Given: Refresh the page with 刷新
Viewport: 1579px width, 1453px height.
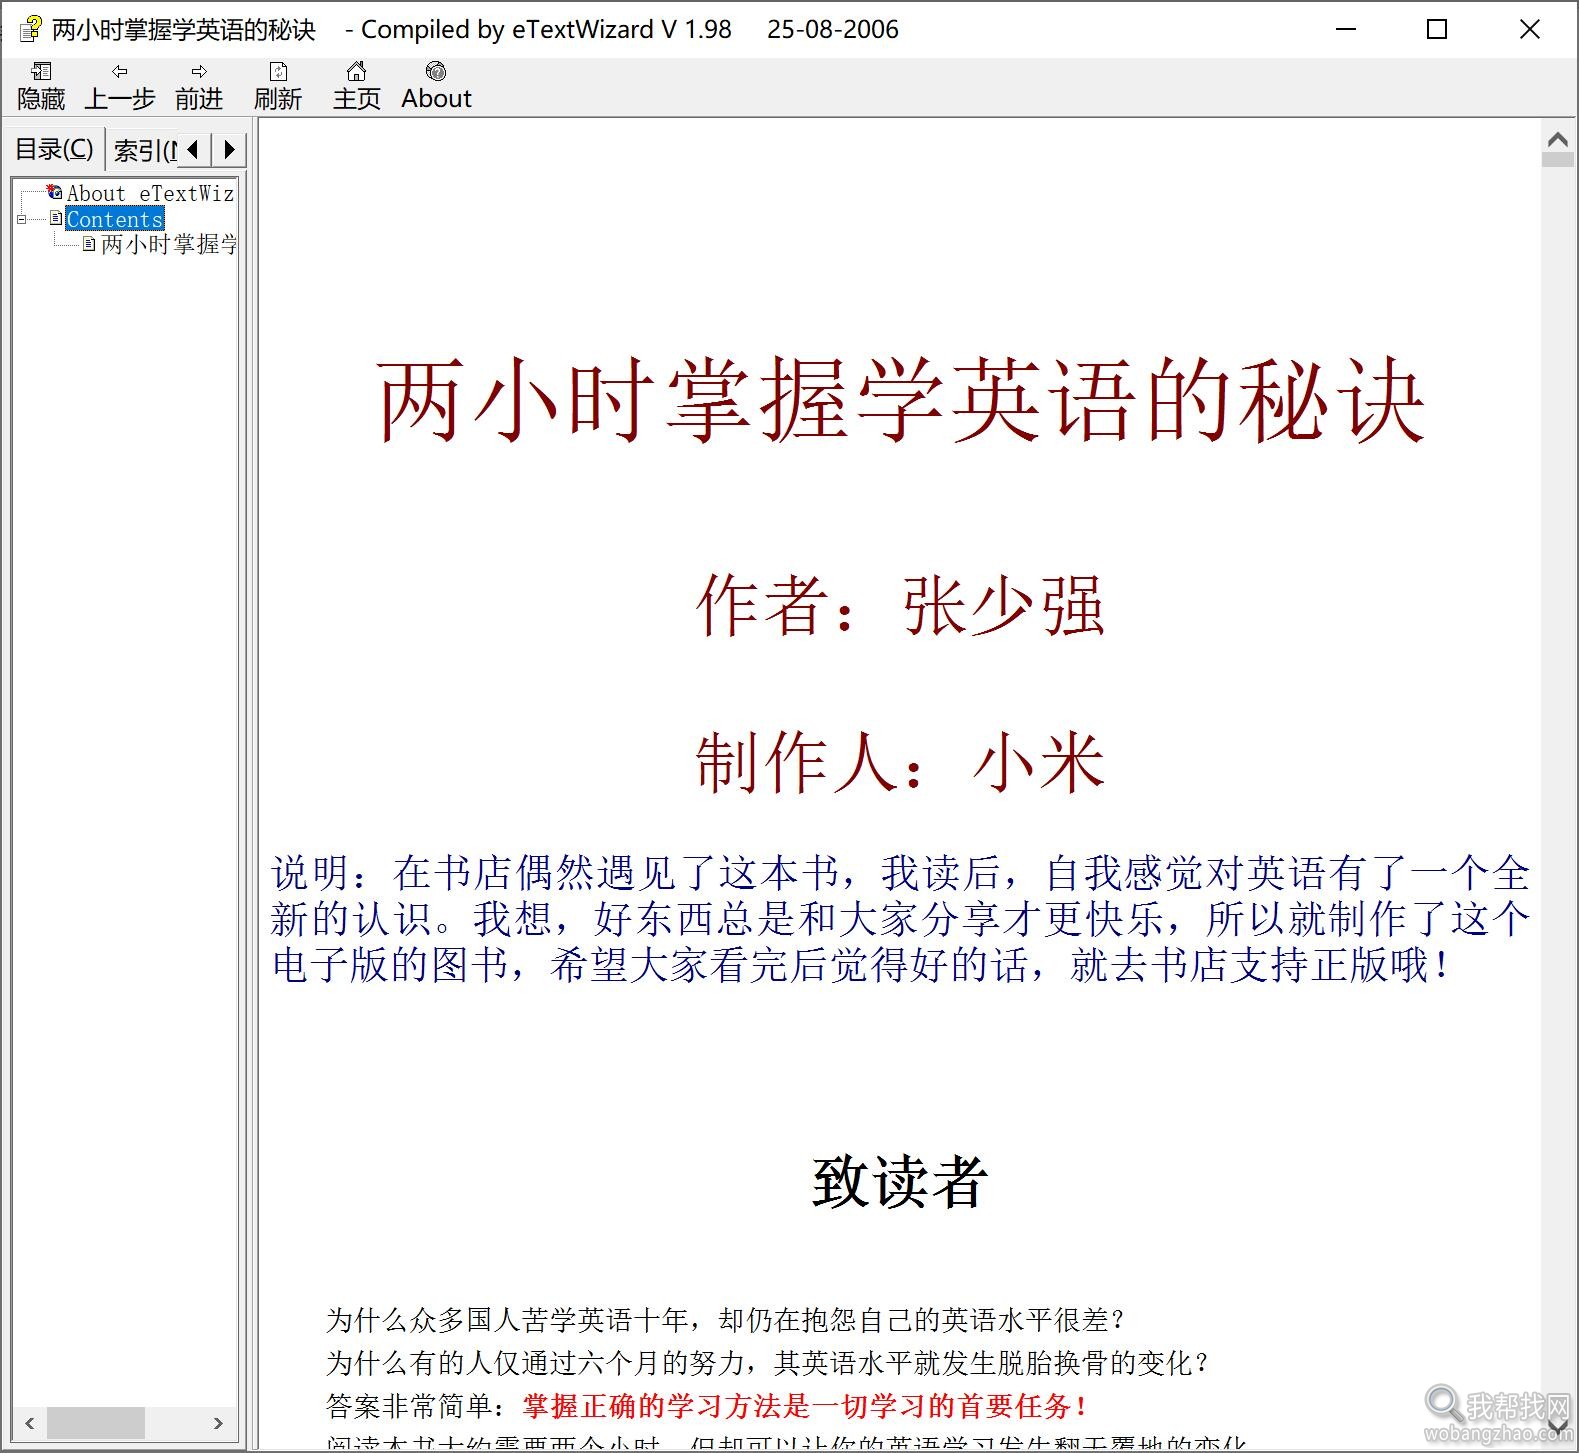Looking at the screenshot, I should pyautogui.click(x=278, y=85).
